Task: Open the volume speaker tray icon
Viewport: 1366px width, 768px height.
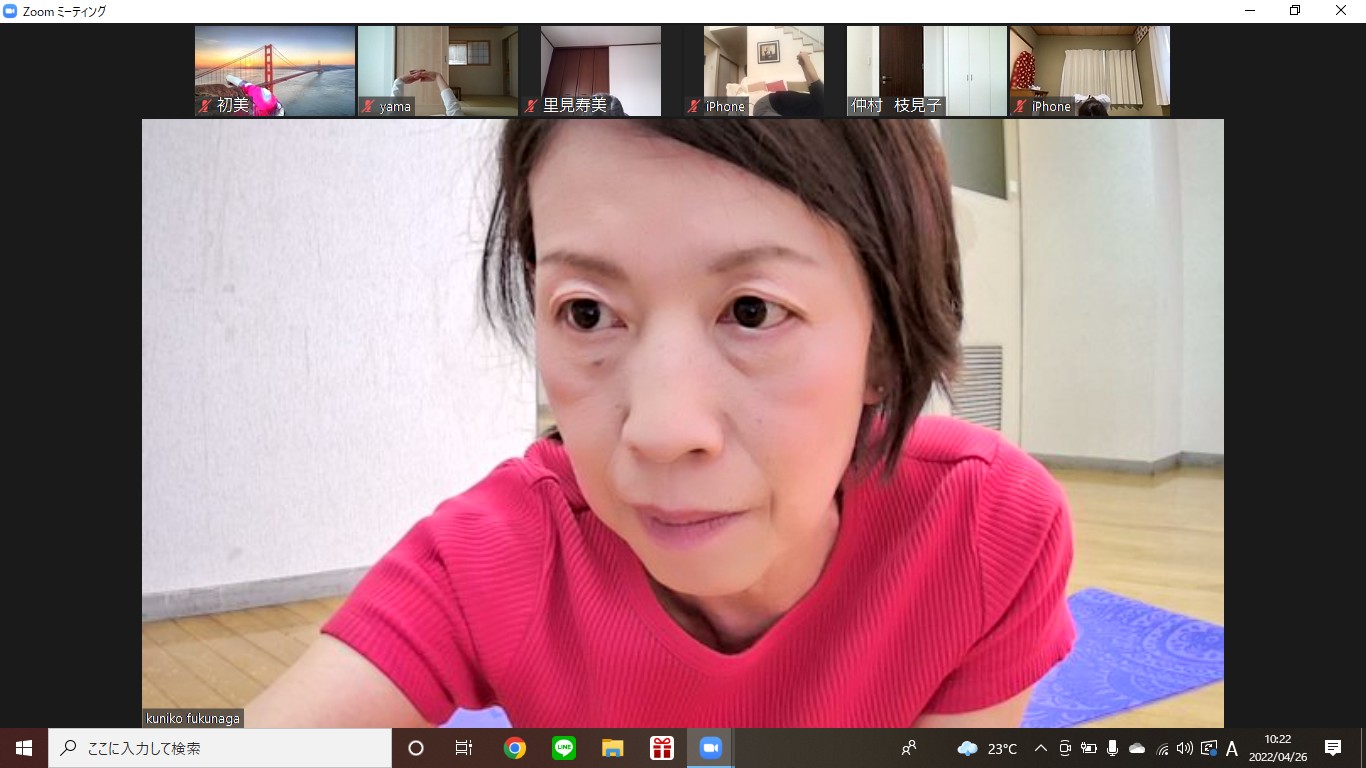Action: pos(1185,748)
